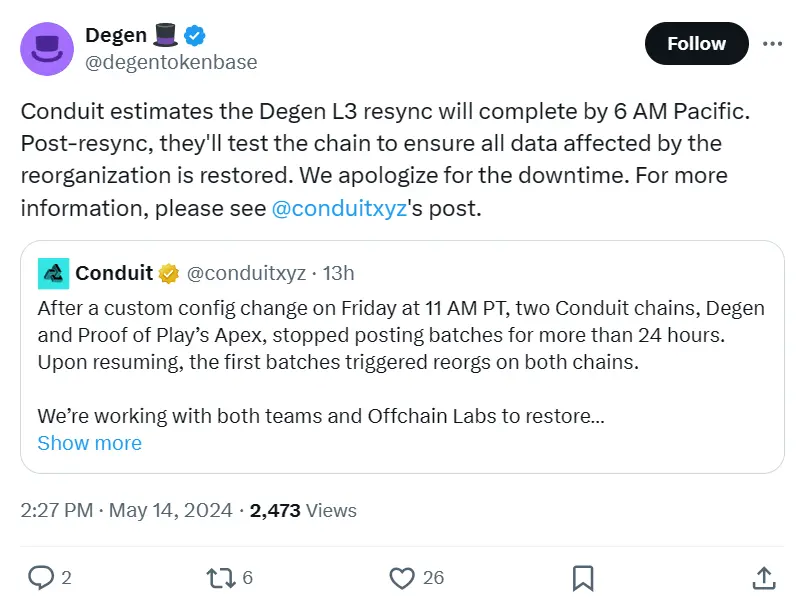
Task: Click the Conduit name in the quoted post
Action: coord(114,272)
